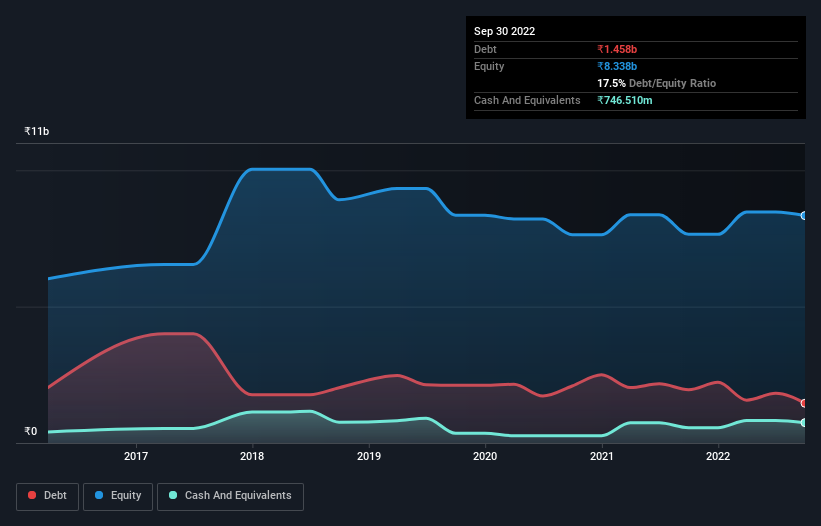The height and width of the screenshot is (526, 821).
Task: Select the 2020 x-axis label
Action: [x=485, y=456]
